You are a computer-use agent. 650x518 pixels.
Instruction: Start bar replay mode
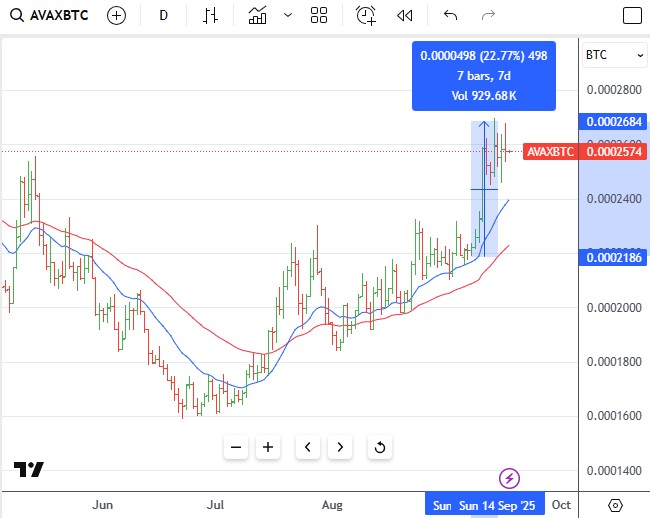pos(405,16)
